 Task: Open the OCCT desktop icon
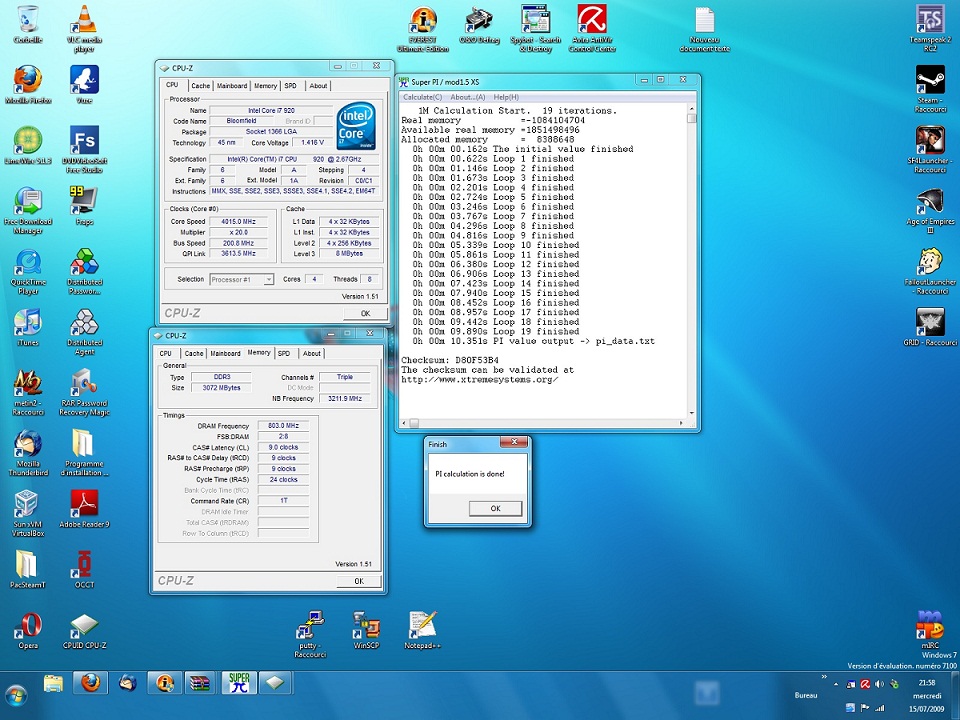click(84, 569)
